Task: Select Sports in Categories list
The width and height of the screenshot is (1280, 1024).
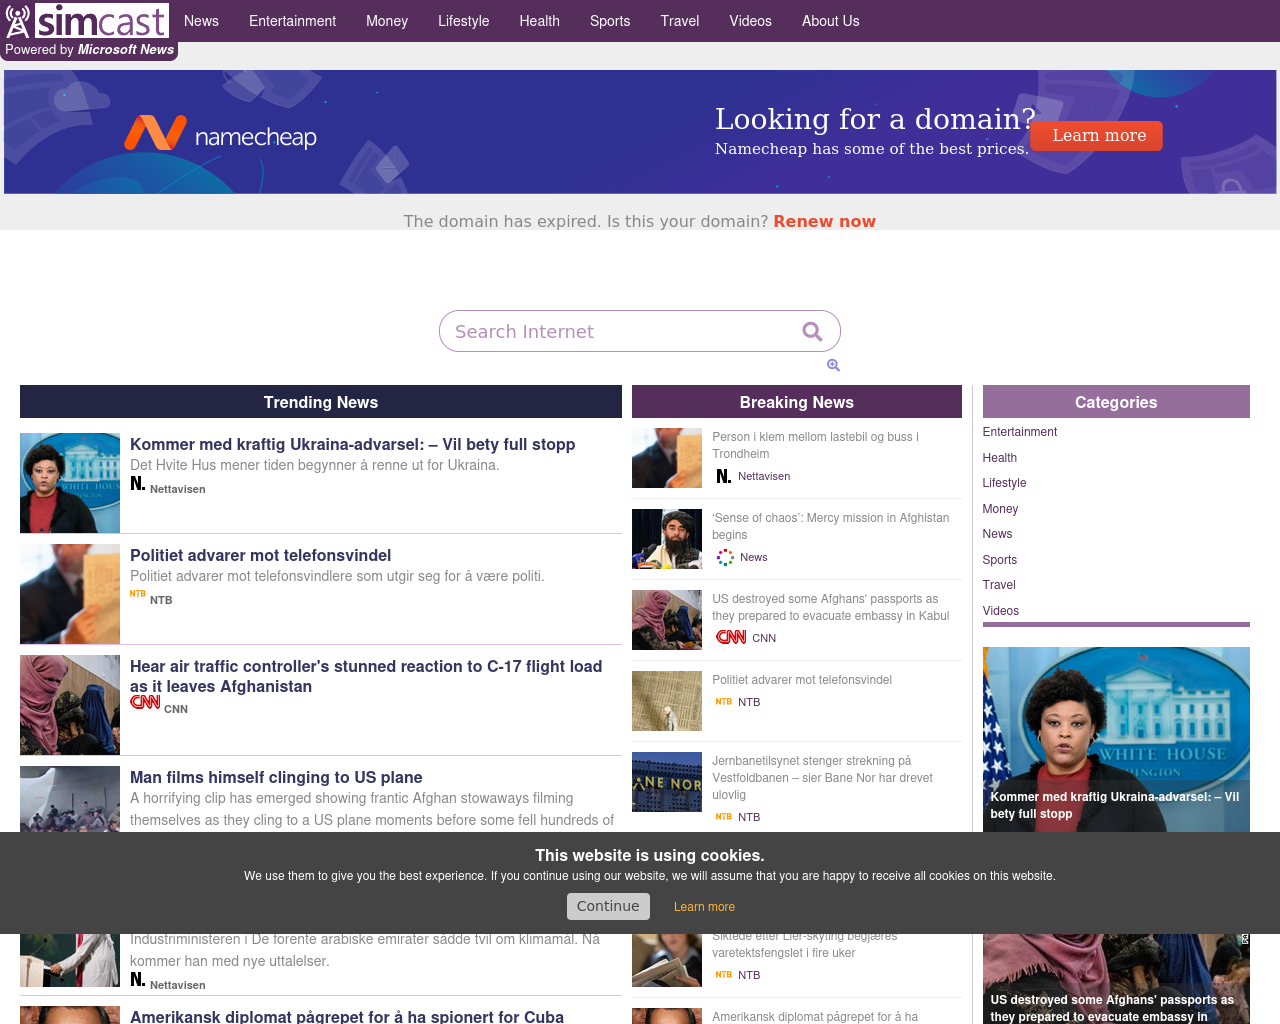Action: (1000, 560)
